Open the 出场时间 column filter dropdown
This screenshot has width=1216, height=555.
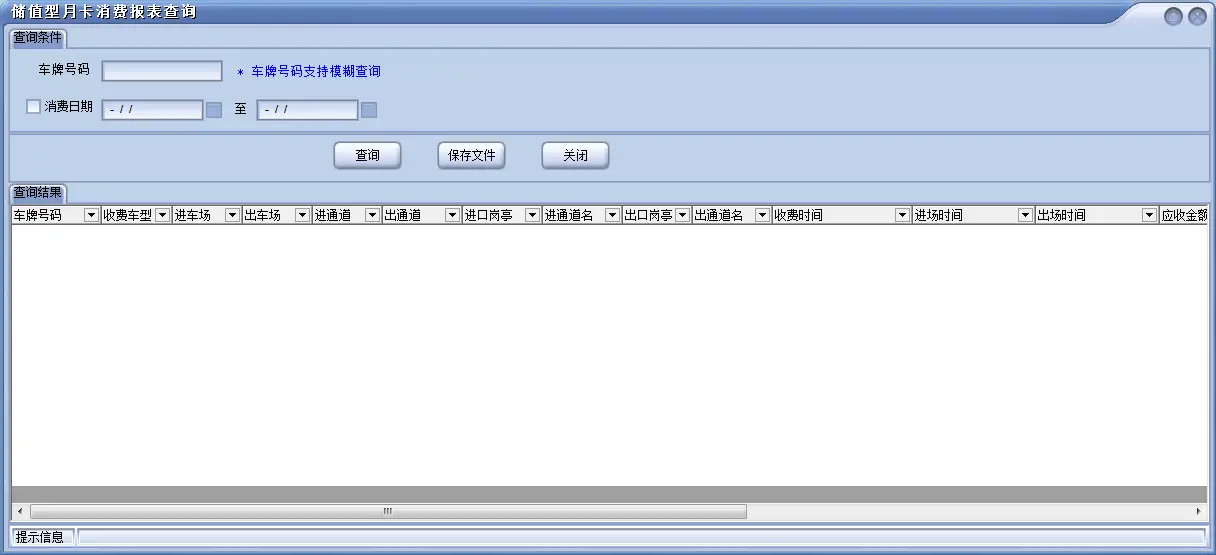(x=1149, y=215)
